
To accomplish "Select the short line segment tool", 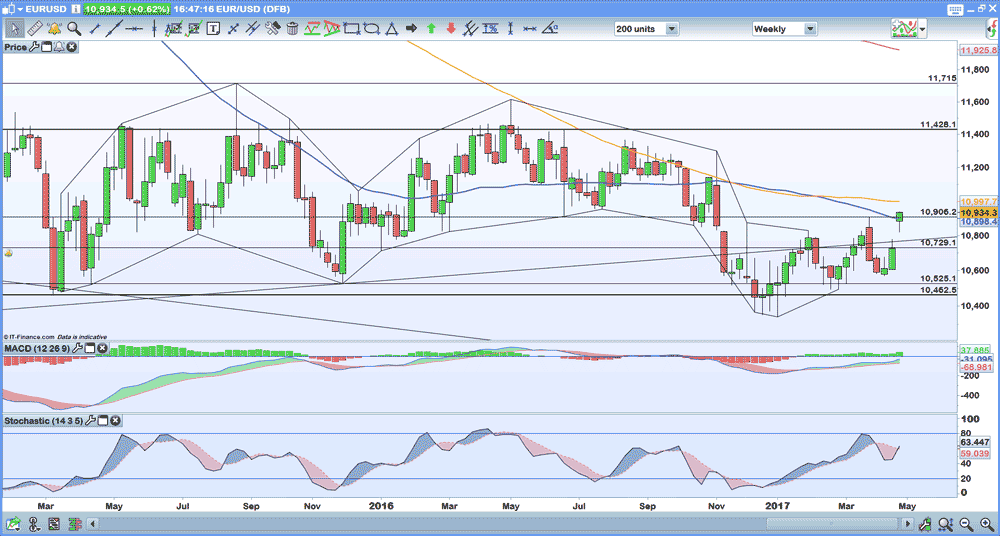I will point(95,28).
